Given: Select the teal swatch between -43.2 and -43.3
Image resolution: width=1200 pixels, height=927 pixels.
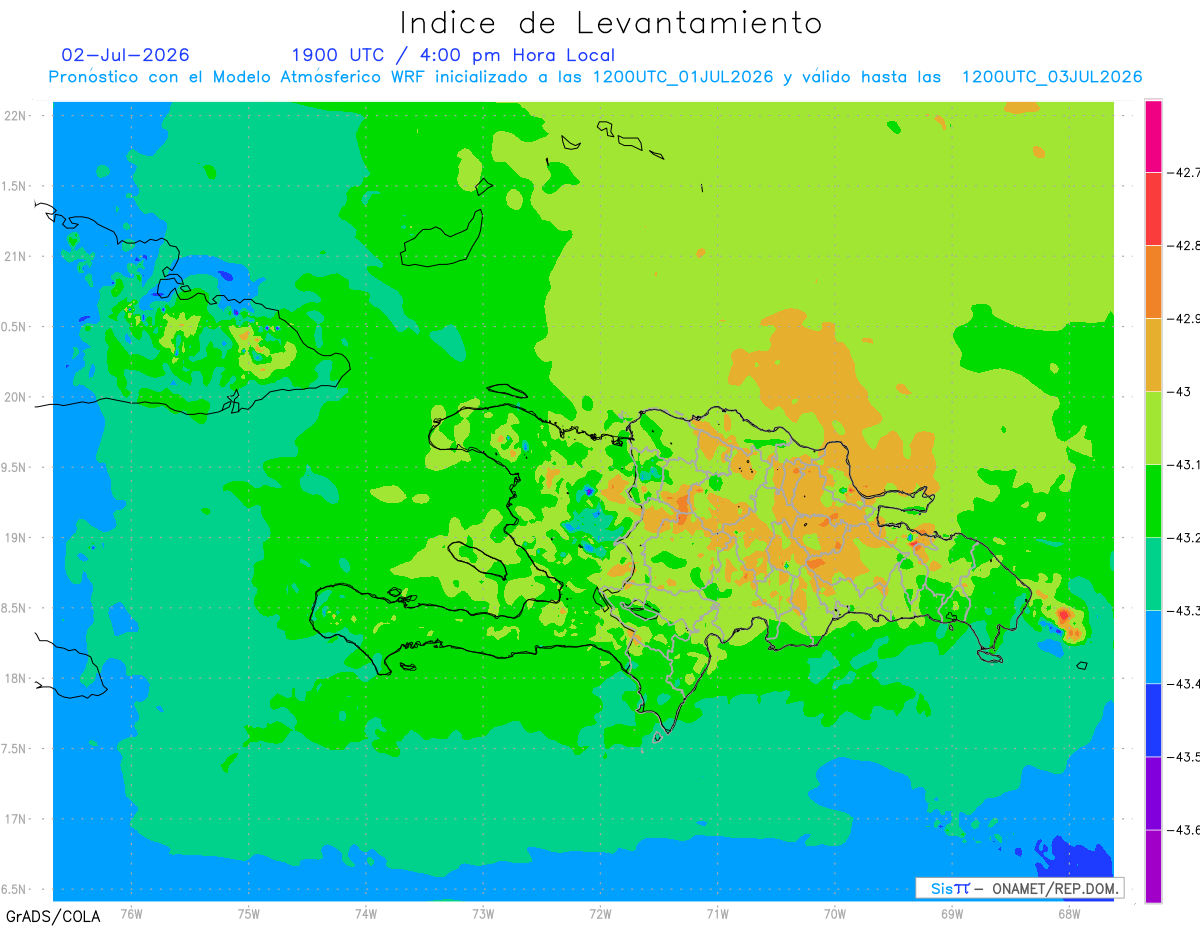Looking at the screenshot, I should pyautogui.click(x=1153, y=574).
